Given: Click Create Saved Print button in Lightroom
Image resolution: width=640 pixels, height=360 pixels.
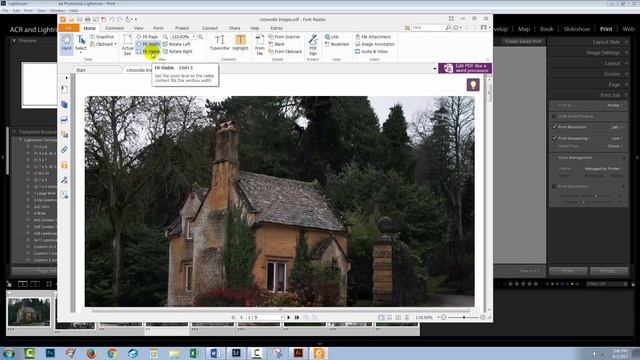Looking at the screenshot, I should (523, 42).
